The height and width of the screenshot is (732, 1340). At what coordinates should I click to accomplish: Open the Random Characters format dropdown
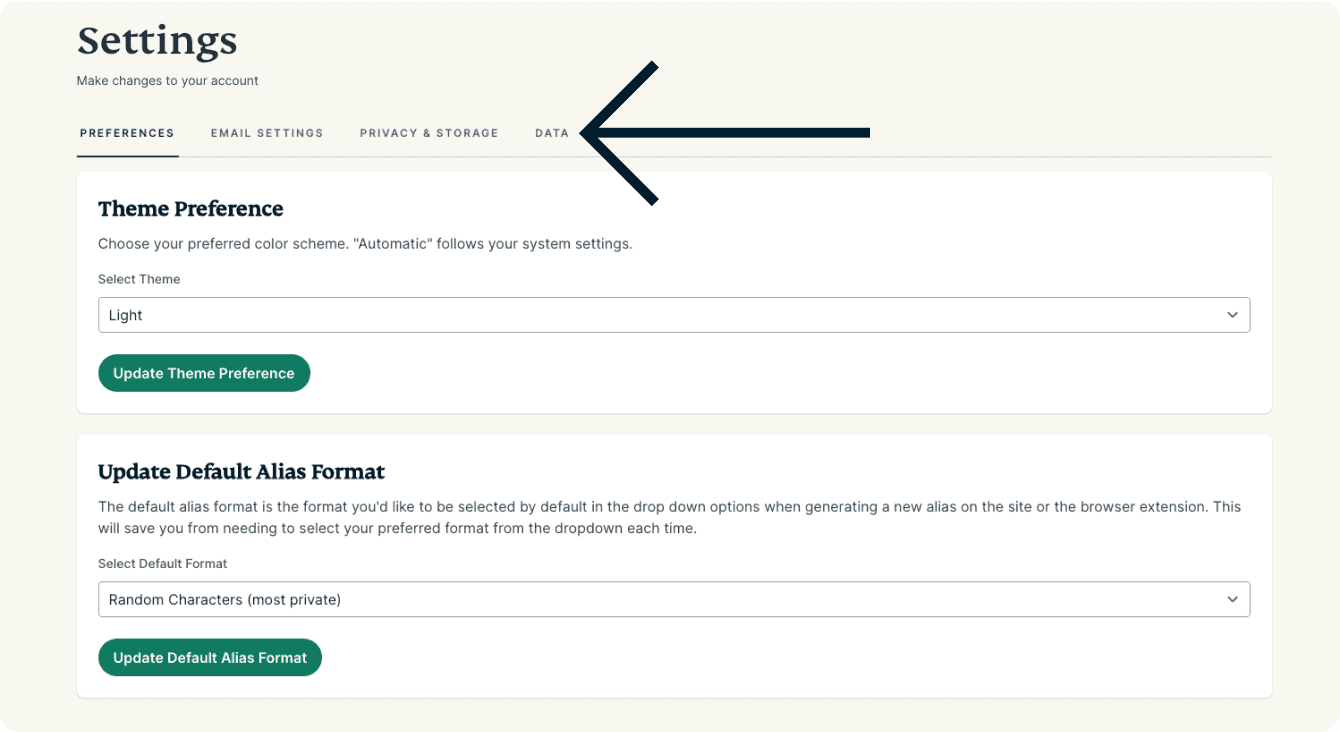[x=673, y=600]
